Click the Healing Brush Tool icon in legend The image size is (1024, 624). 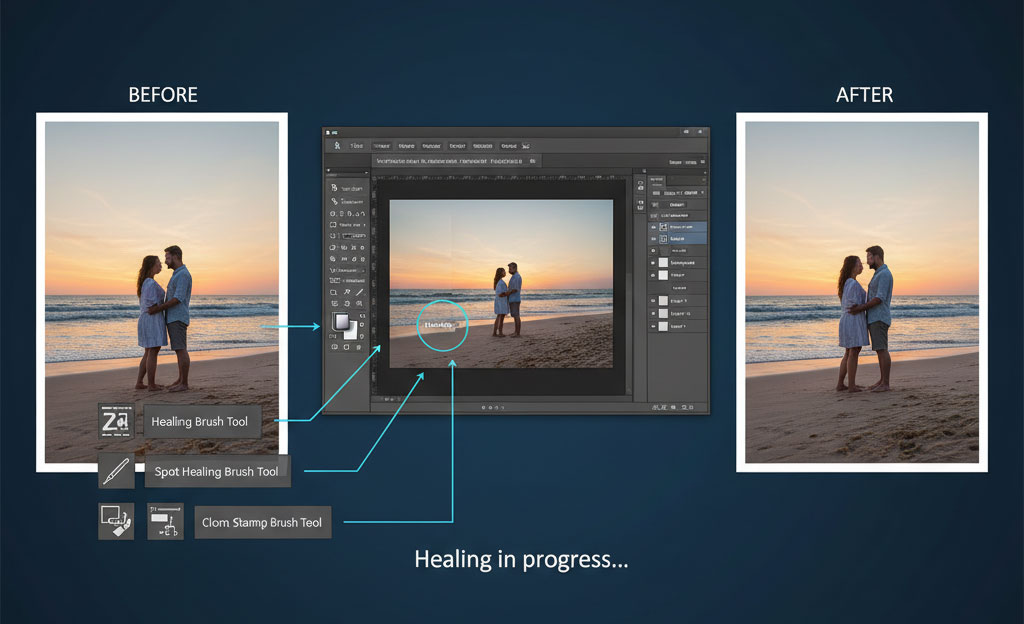point(116,421)
